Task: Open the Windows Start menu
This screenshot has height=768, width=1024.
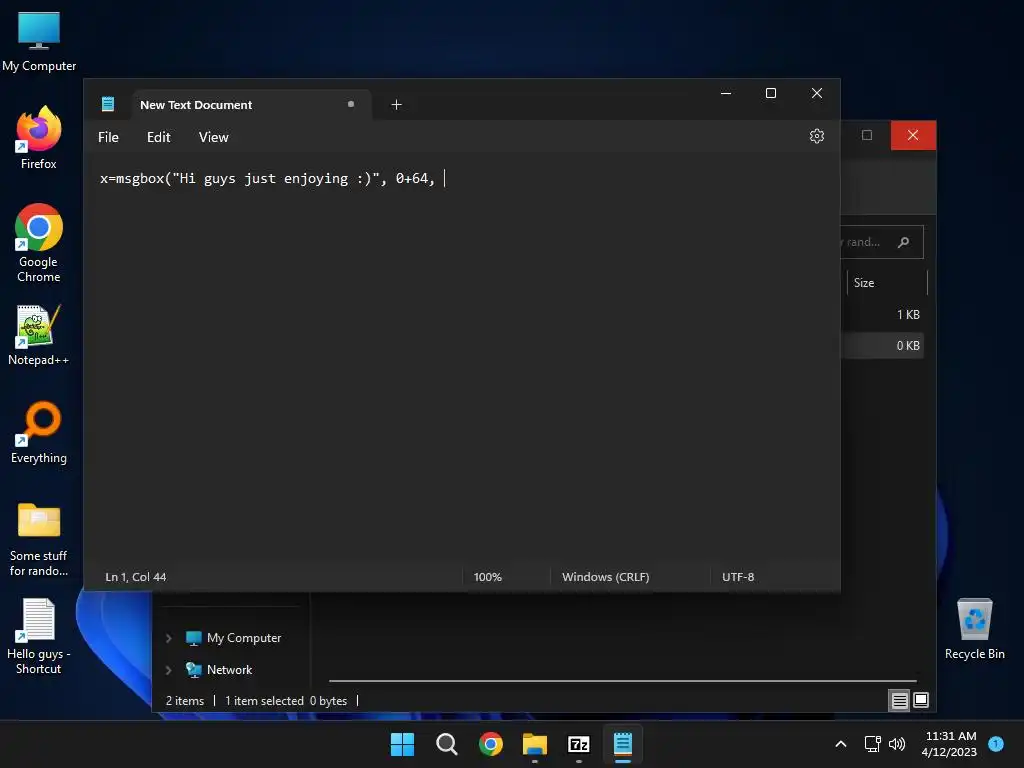Action: point(402,744)
